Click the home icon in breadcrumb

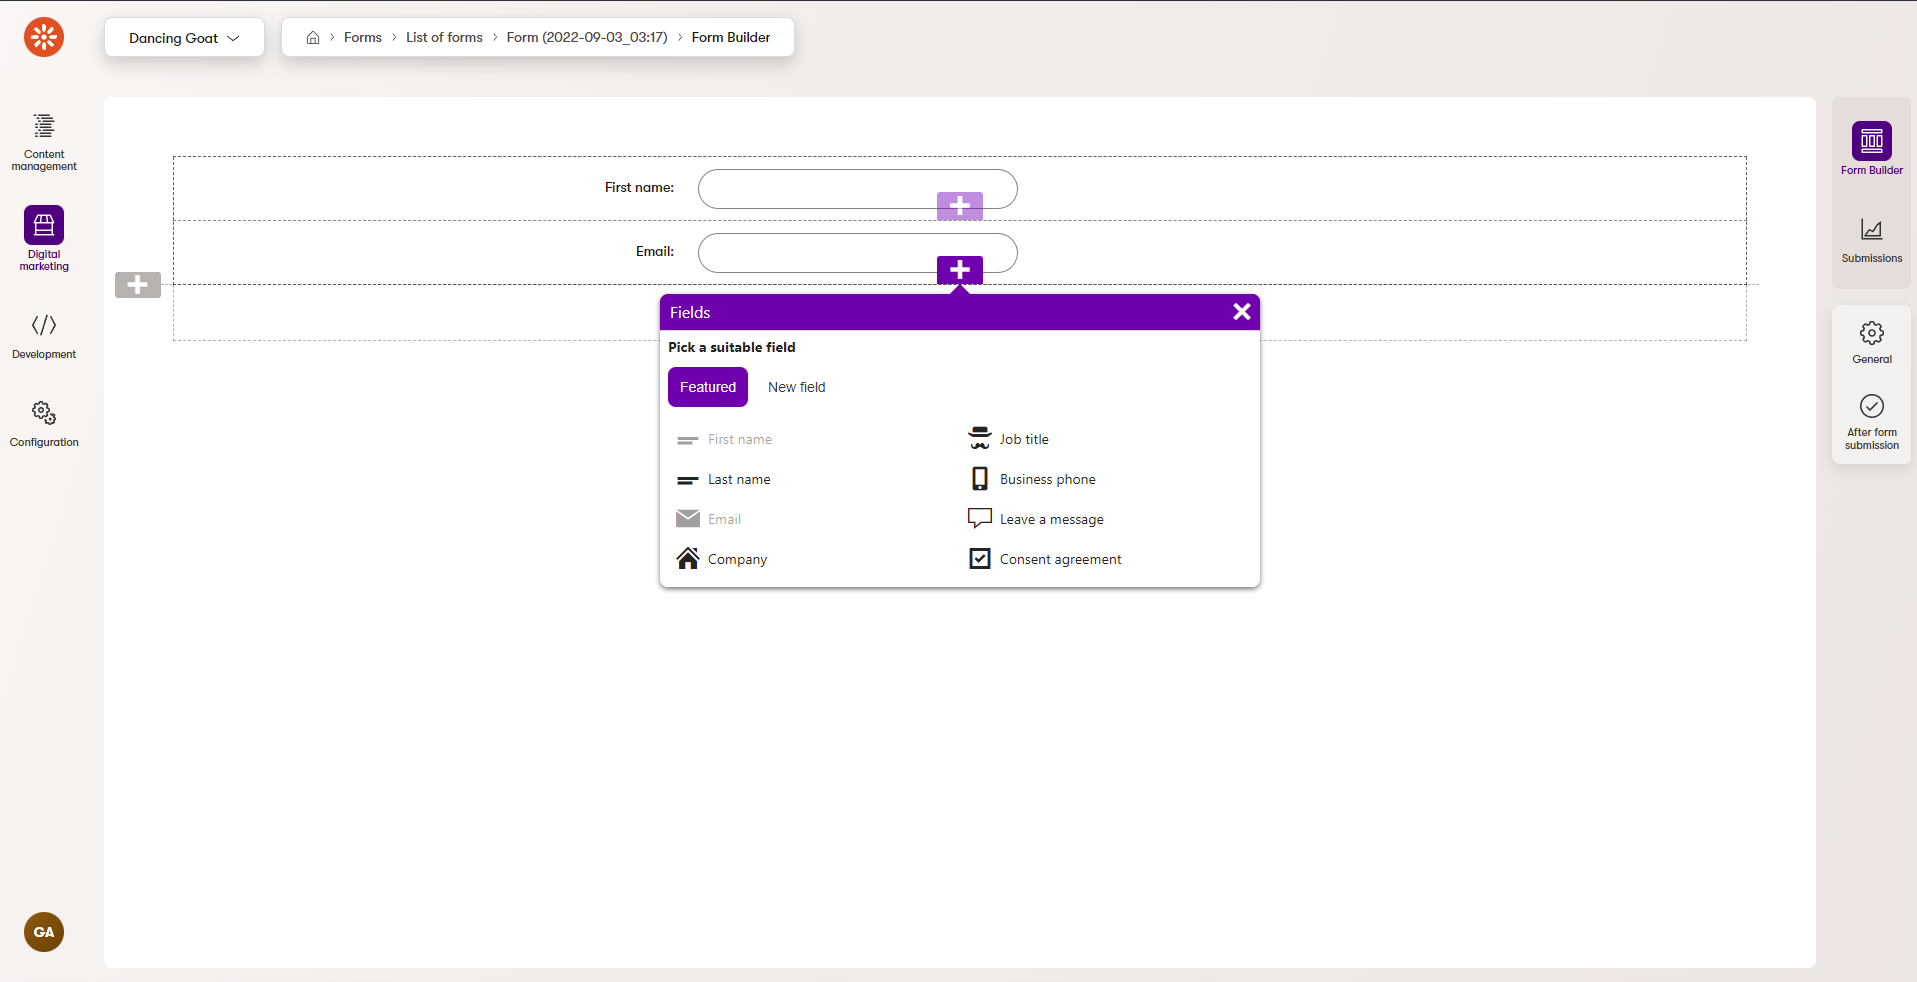click(313, 37)
